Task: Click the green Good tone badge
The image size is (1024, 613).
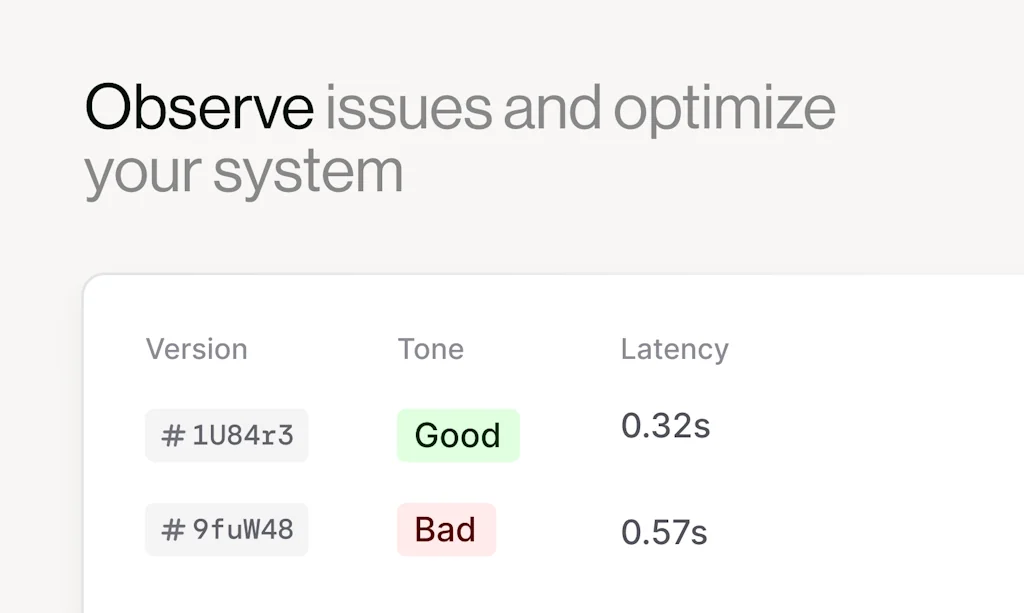Action: [458, 436]
